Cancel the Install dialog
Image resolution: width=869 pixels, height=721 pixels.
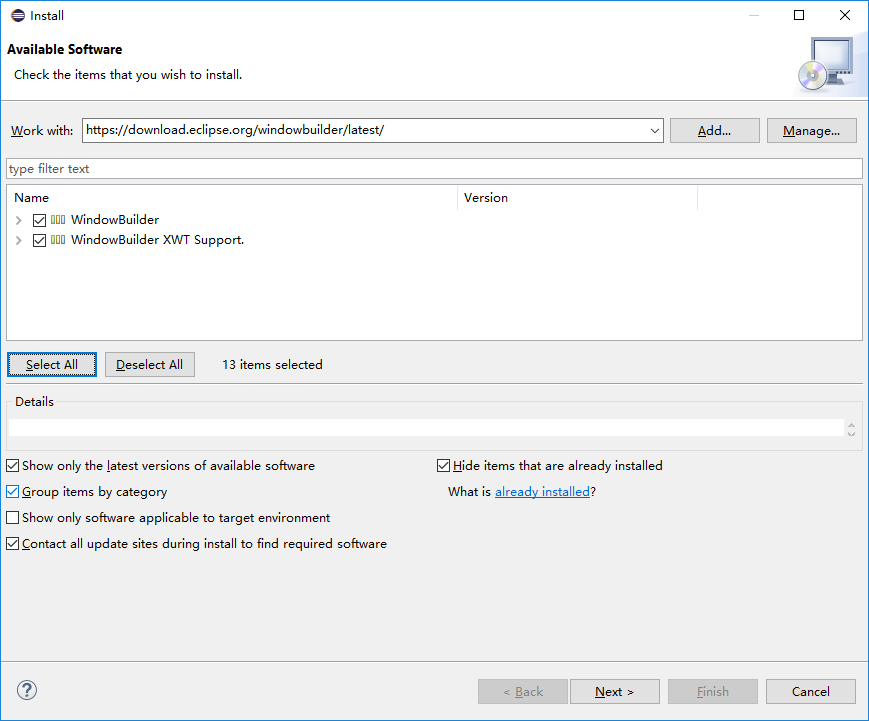[811, 692]
